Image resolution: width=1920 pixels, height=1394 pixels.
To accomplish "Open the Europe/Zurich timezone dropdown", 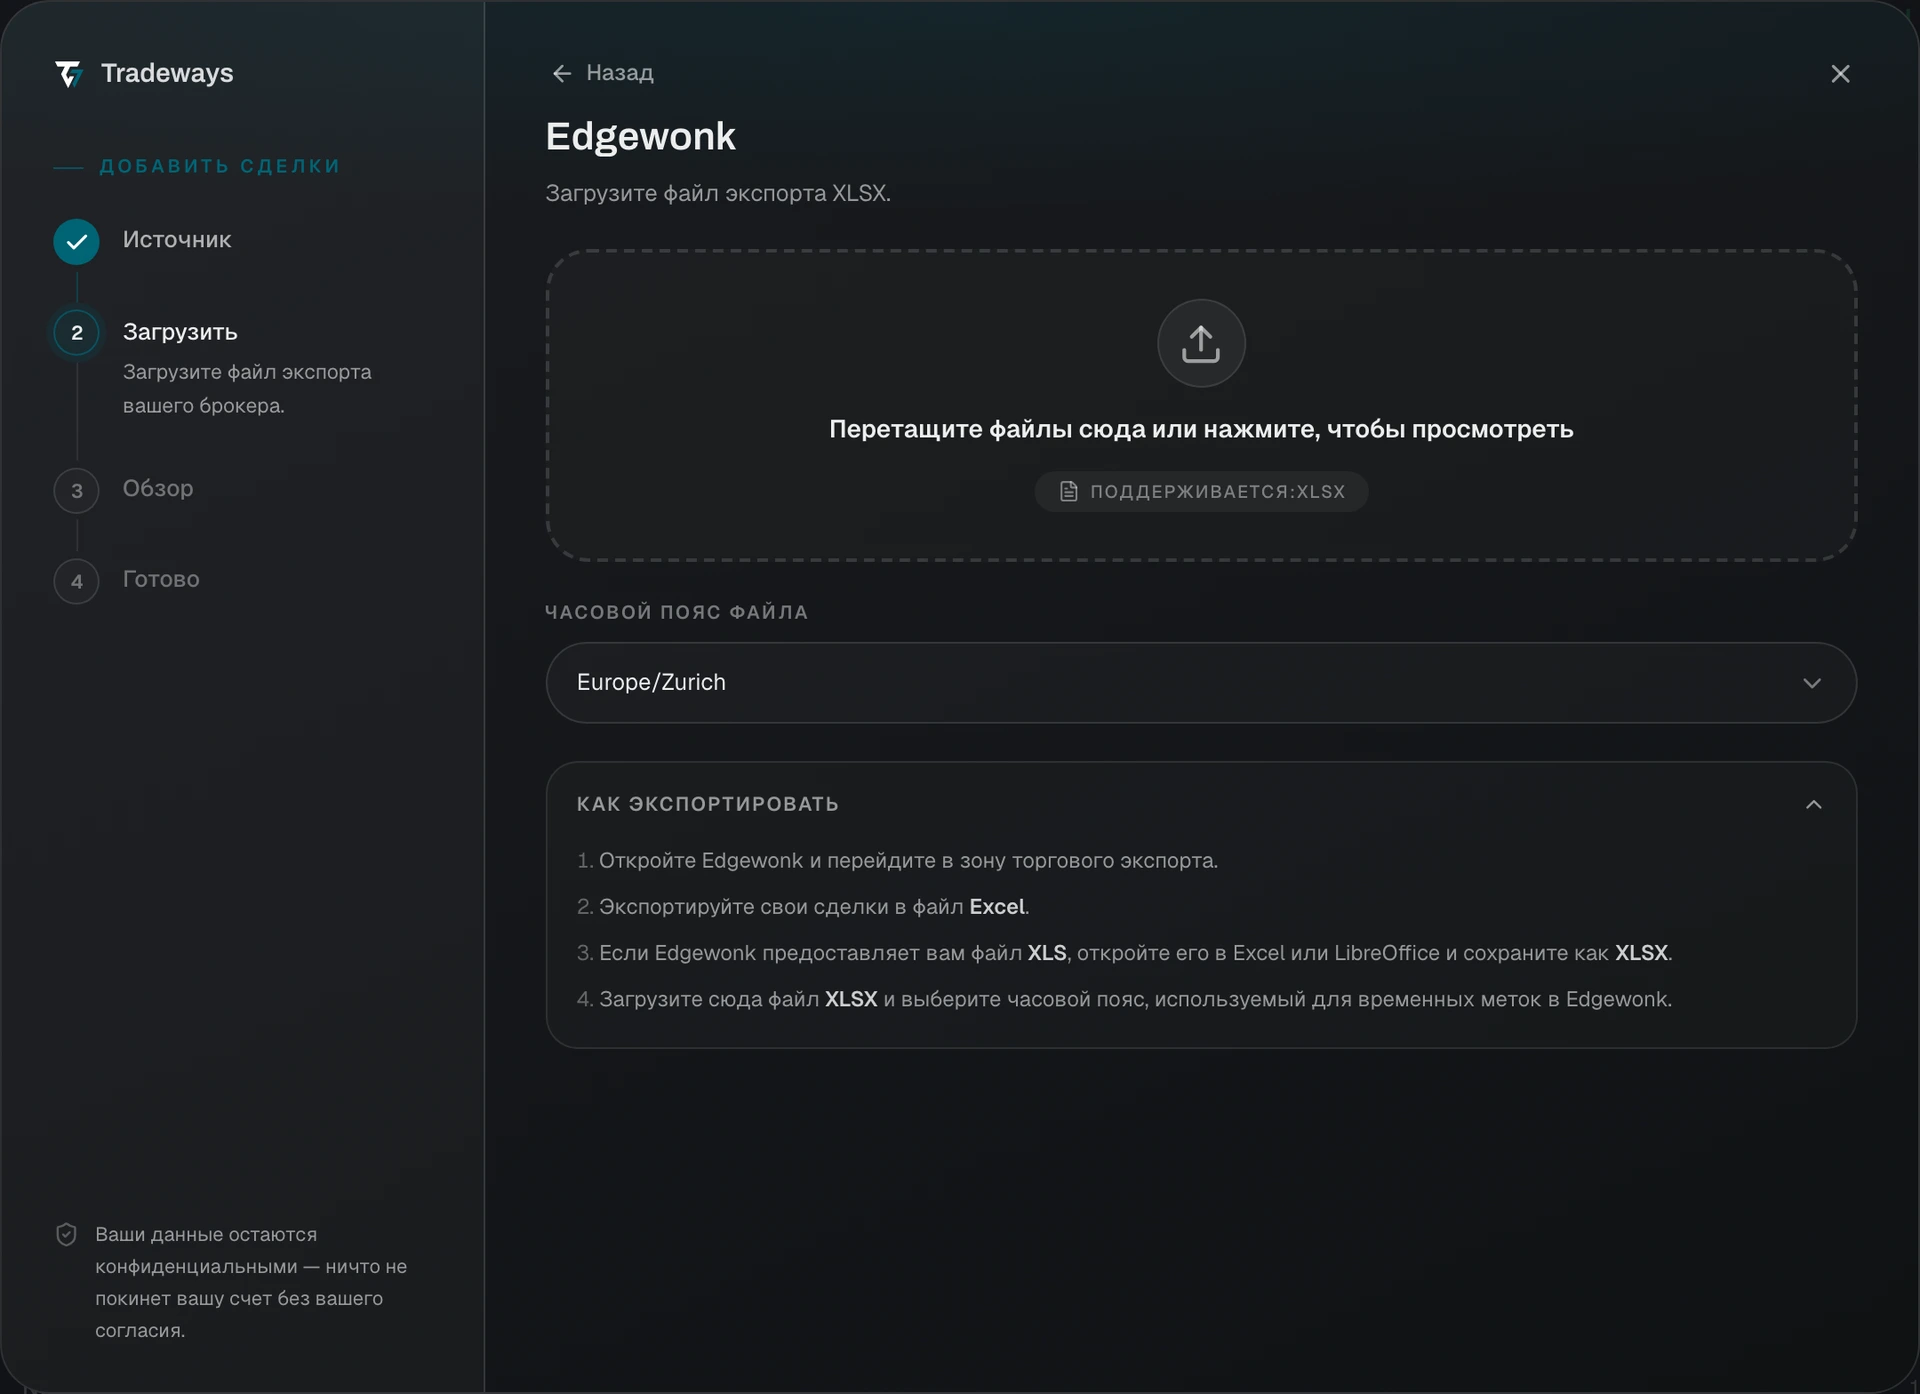I will 1201,683.
